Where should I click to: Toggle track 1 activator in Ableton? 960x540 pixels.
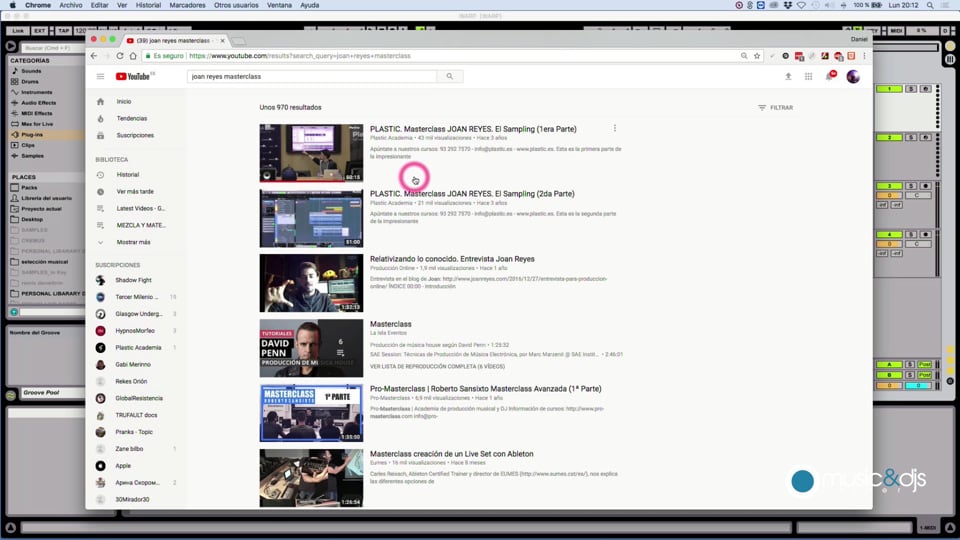[889, 89]
